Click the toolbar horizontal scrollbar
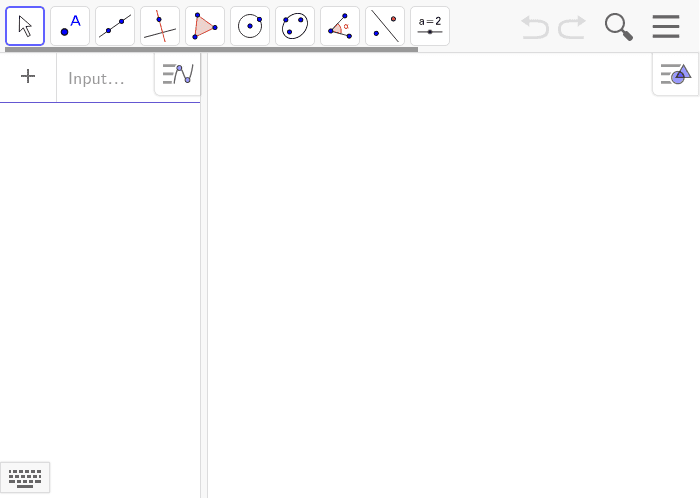The image size is (700, 500). 212,49
